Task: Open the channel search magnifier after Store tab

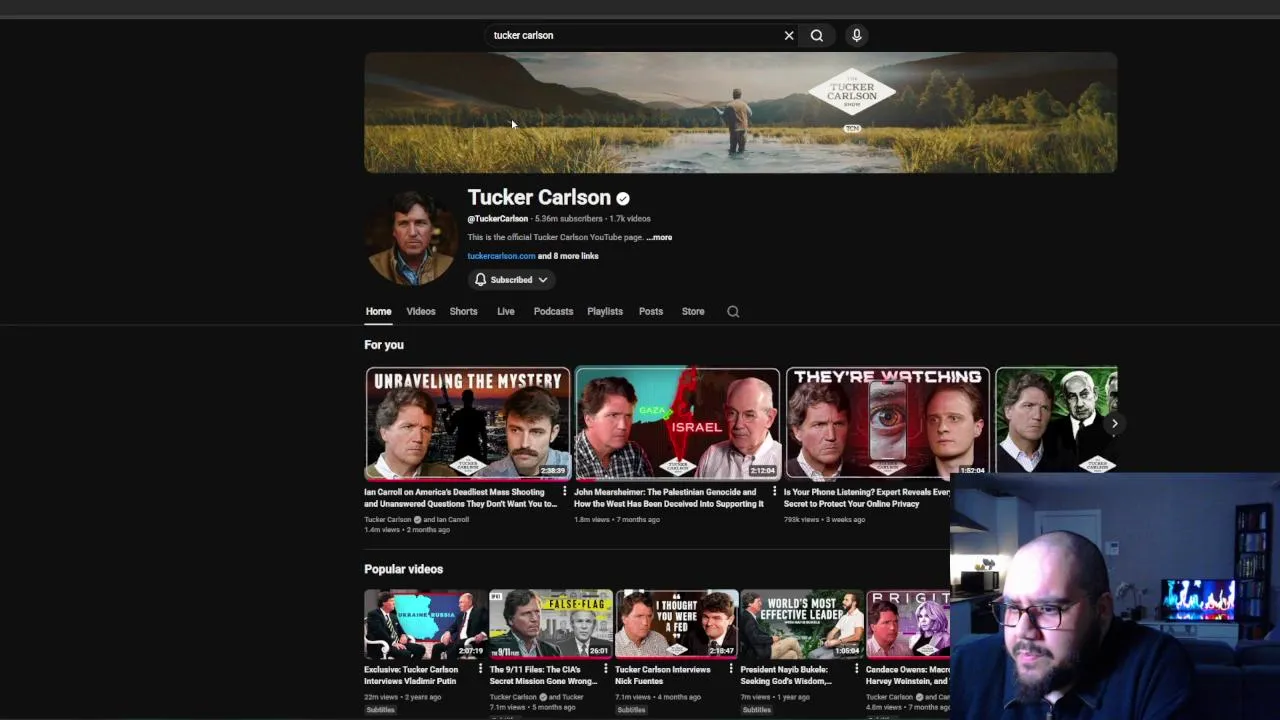Action: 733,311
